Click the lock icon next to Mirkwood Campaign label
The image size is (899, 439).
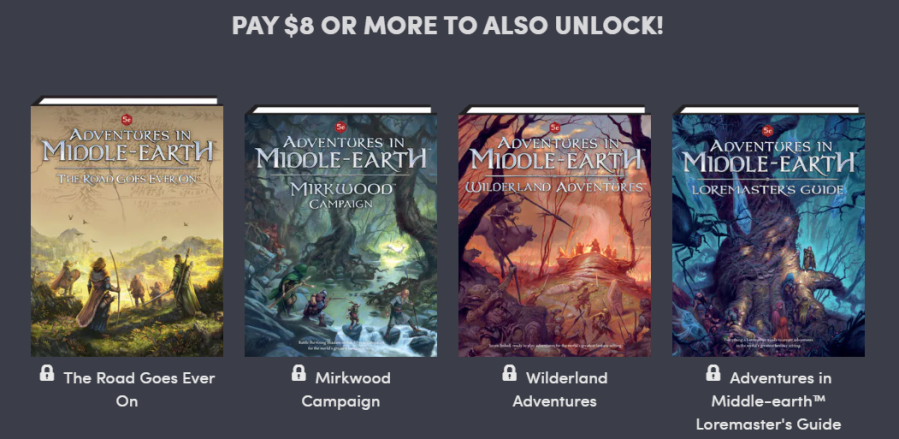(x=299, y=373)
